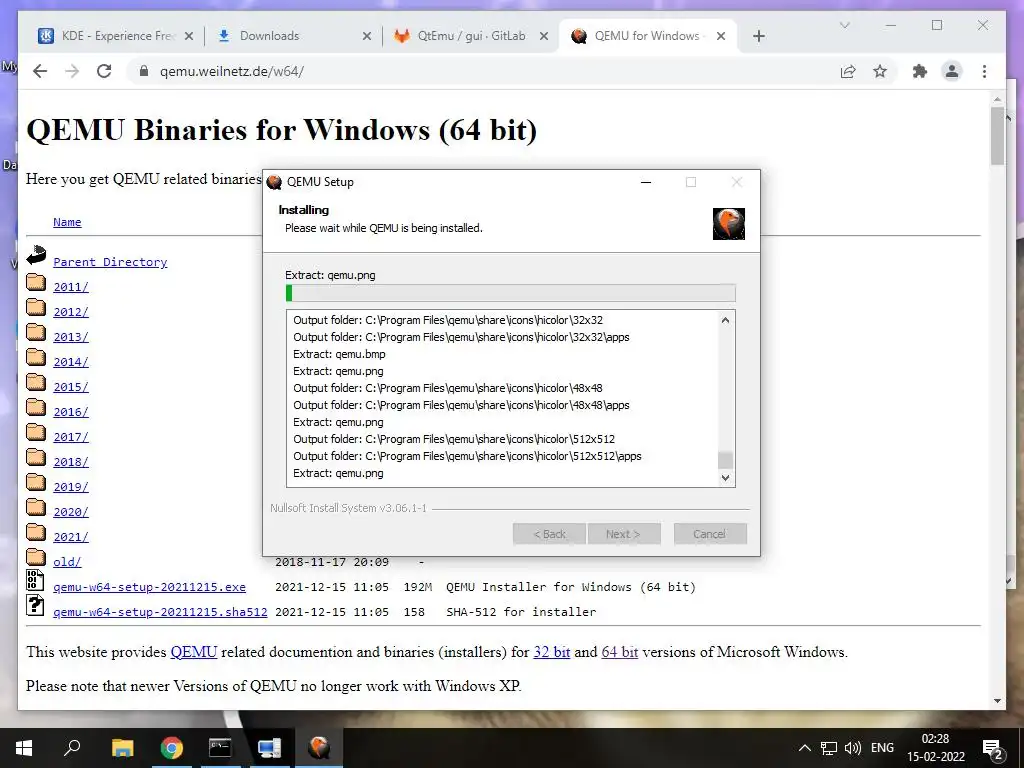This screenshot has width=1024, height=768.
Task: Bookmark page with the star icon
Action: [880, 71]
